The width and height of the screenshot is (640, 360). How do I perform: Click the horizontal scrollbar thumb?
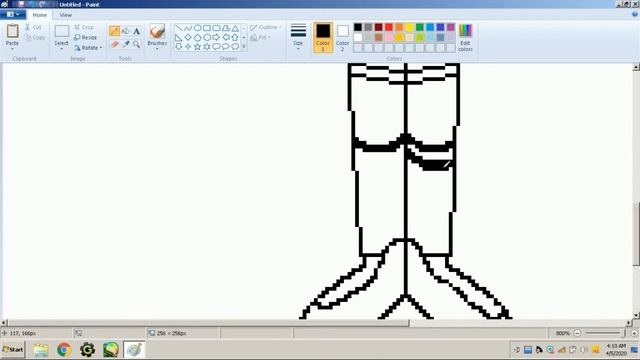208,323
